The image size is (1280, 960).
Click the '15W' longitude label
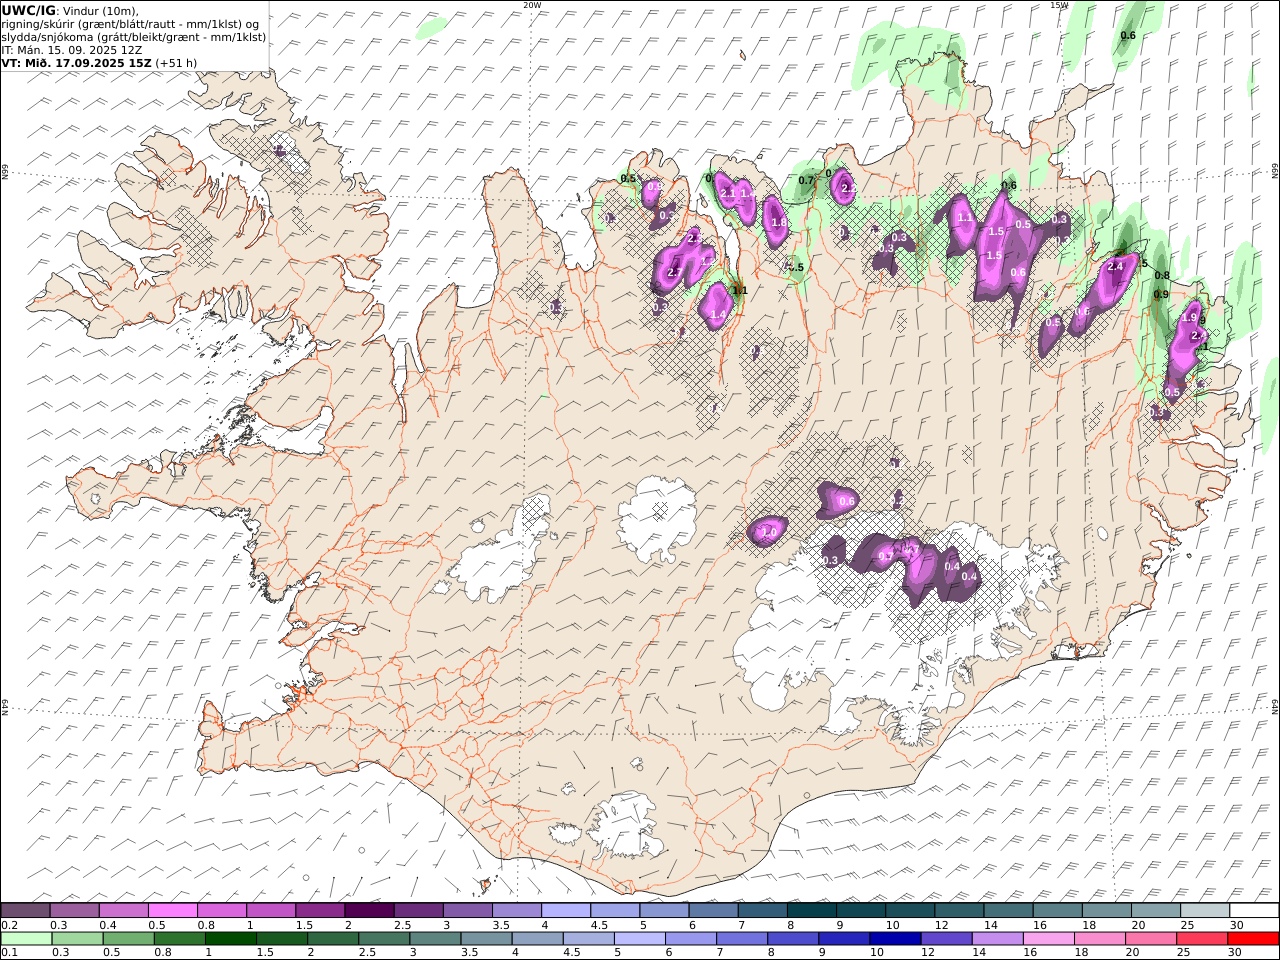(x=1059, y=5)
